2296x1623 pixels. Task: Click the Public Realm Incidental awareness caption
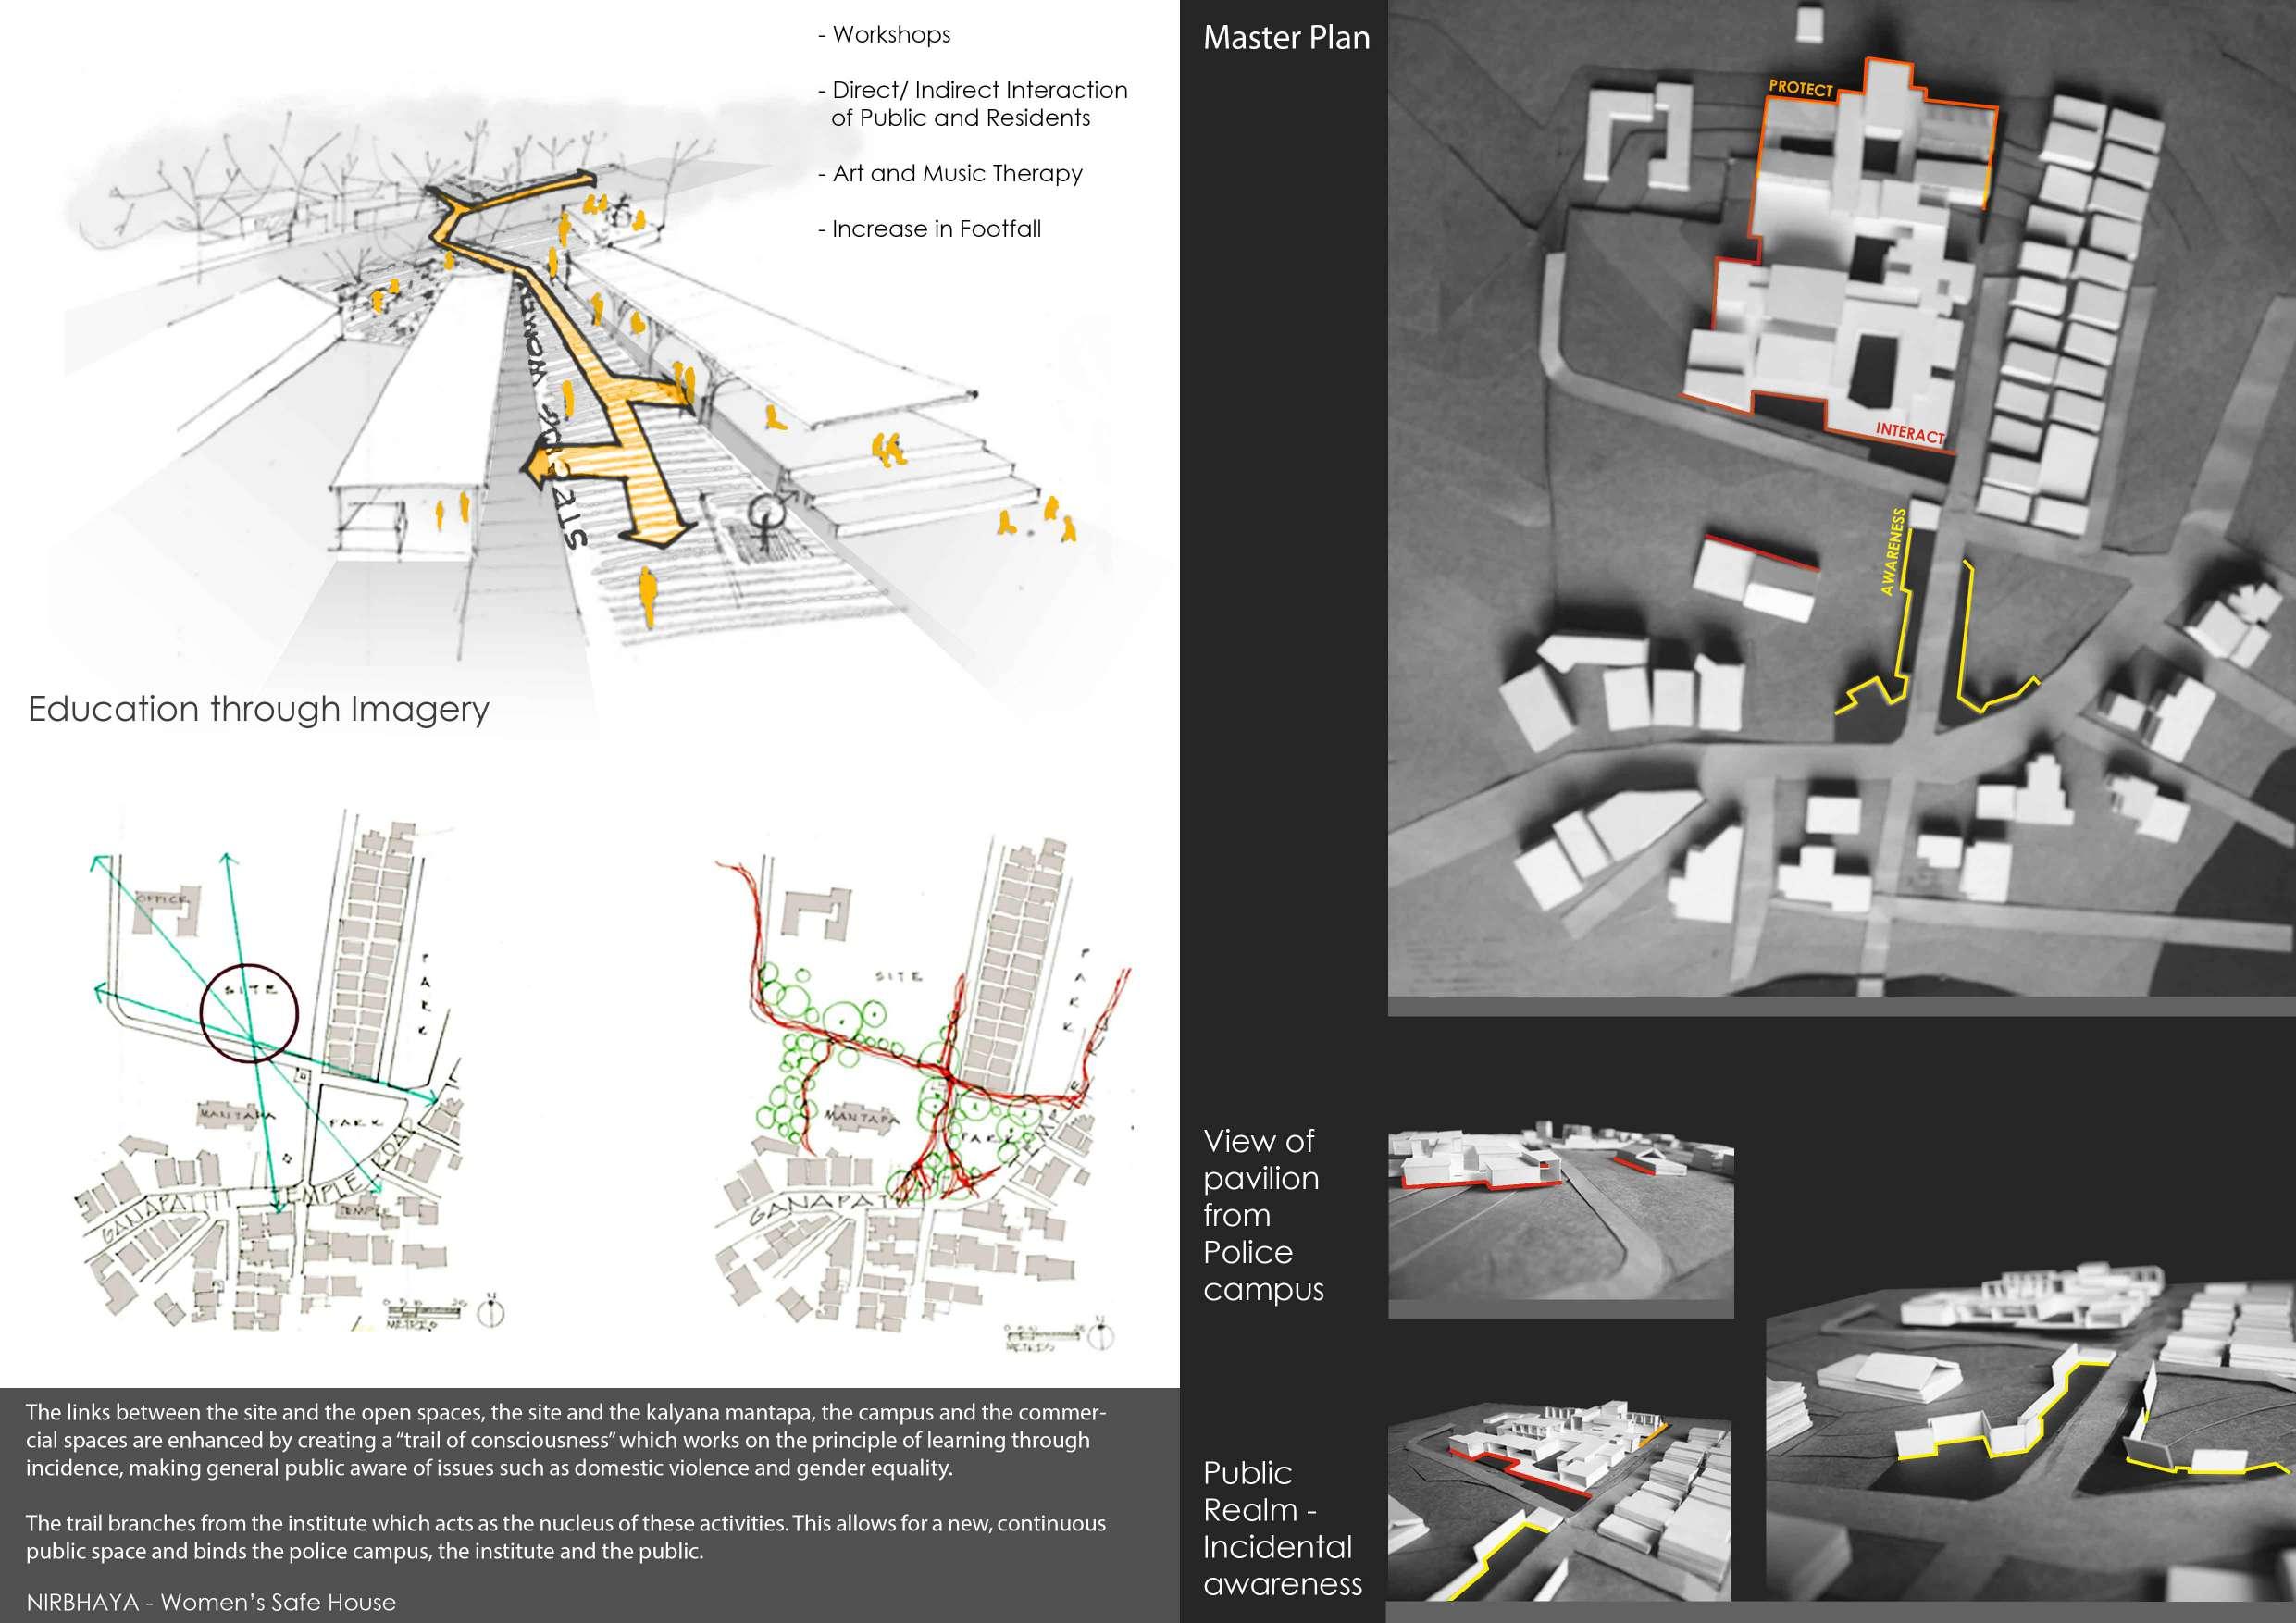tap(1281, 1528)
